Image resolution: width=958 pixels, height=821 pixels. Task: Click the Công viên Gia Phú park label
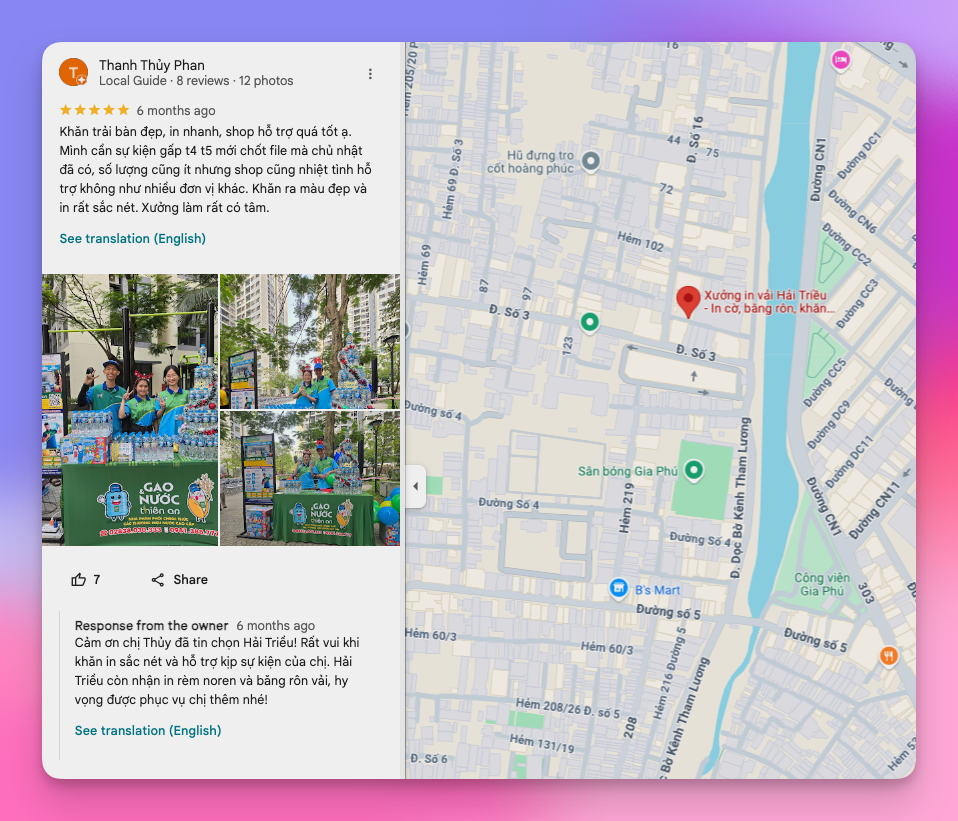coord(822,584)
